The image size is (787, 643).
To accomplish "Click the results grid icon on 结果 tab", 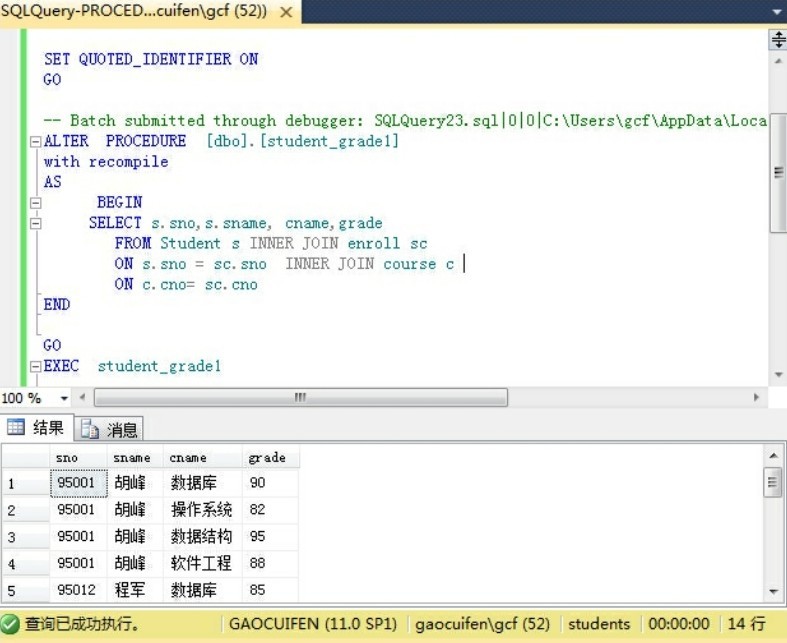I will pyautogui.click(x=16, y=428).
